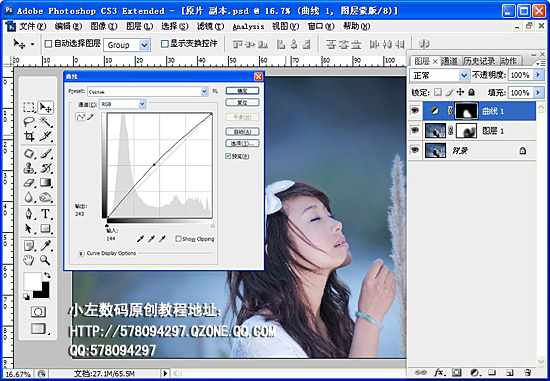The width and height of the screenshot is (550, 381).
Task: Open the fill slider arrow
Action: tap(538, 92)
